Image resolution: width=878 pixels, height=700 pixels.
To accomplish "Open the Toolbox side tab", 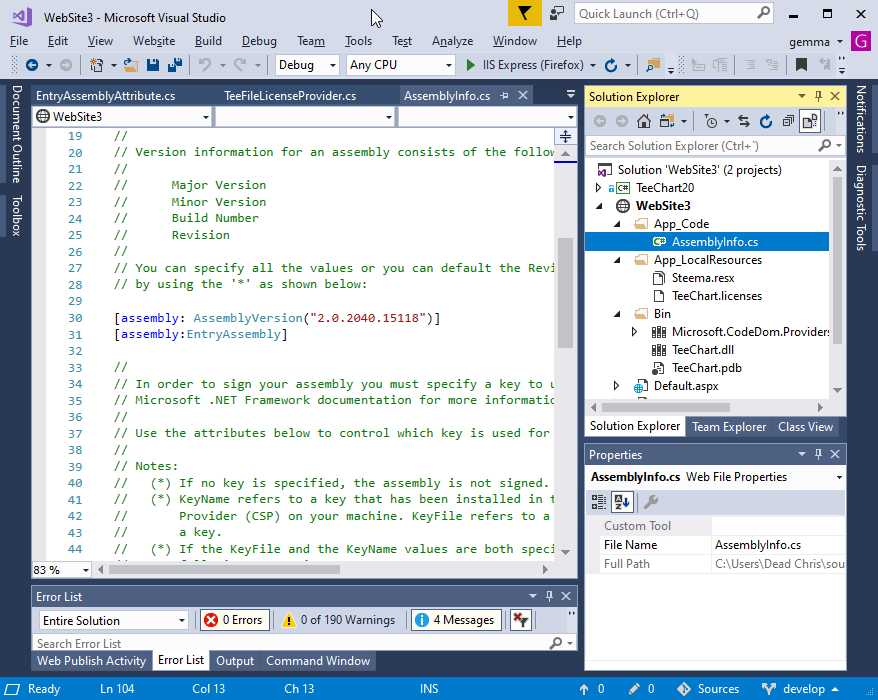I will (17, 215).
